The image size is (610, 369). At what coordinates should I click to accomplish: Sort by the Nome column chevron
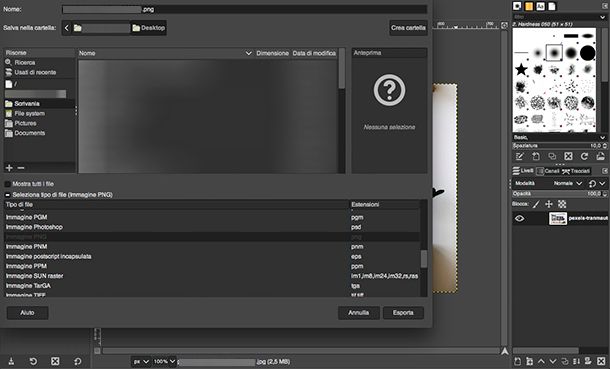click(248, 53)
